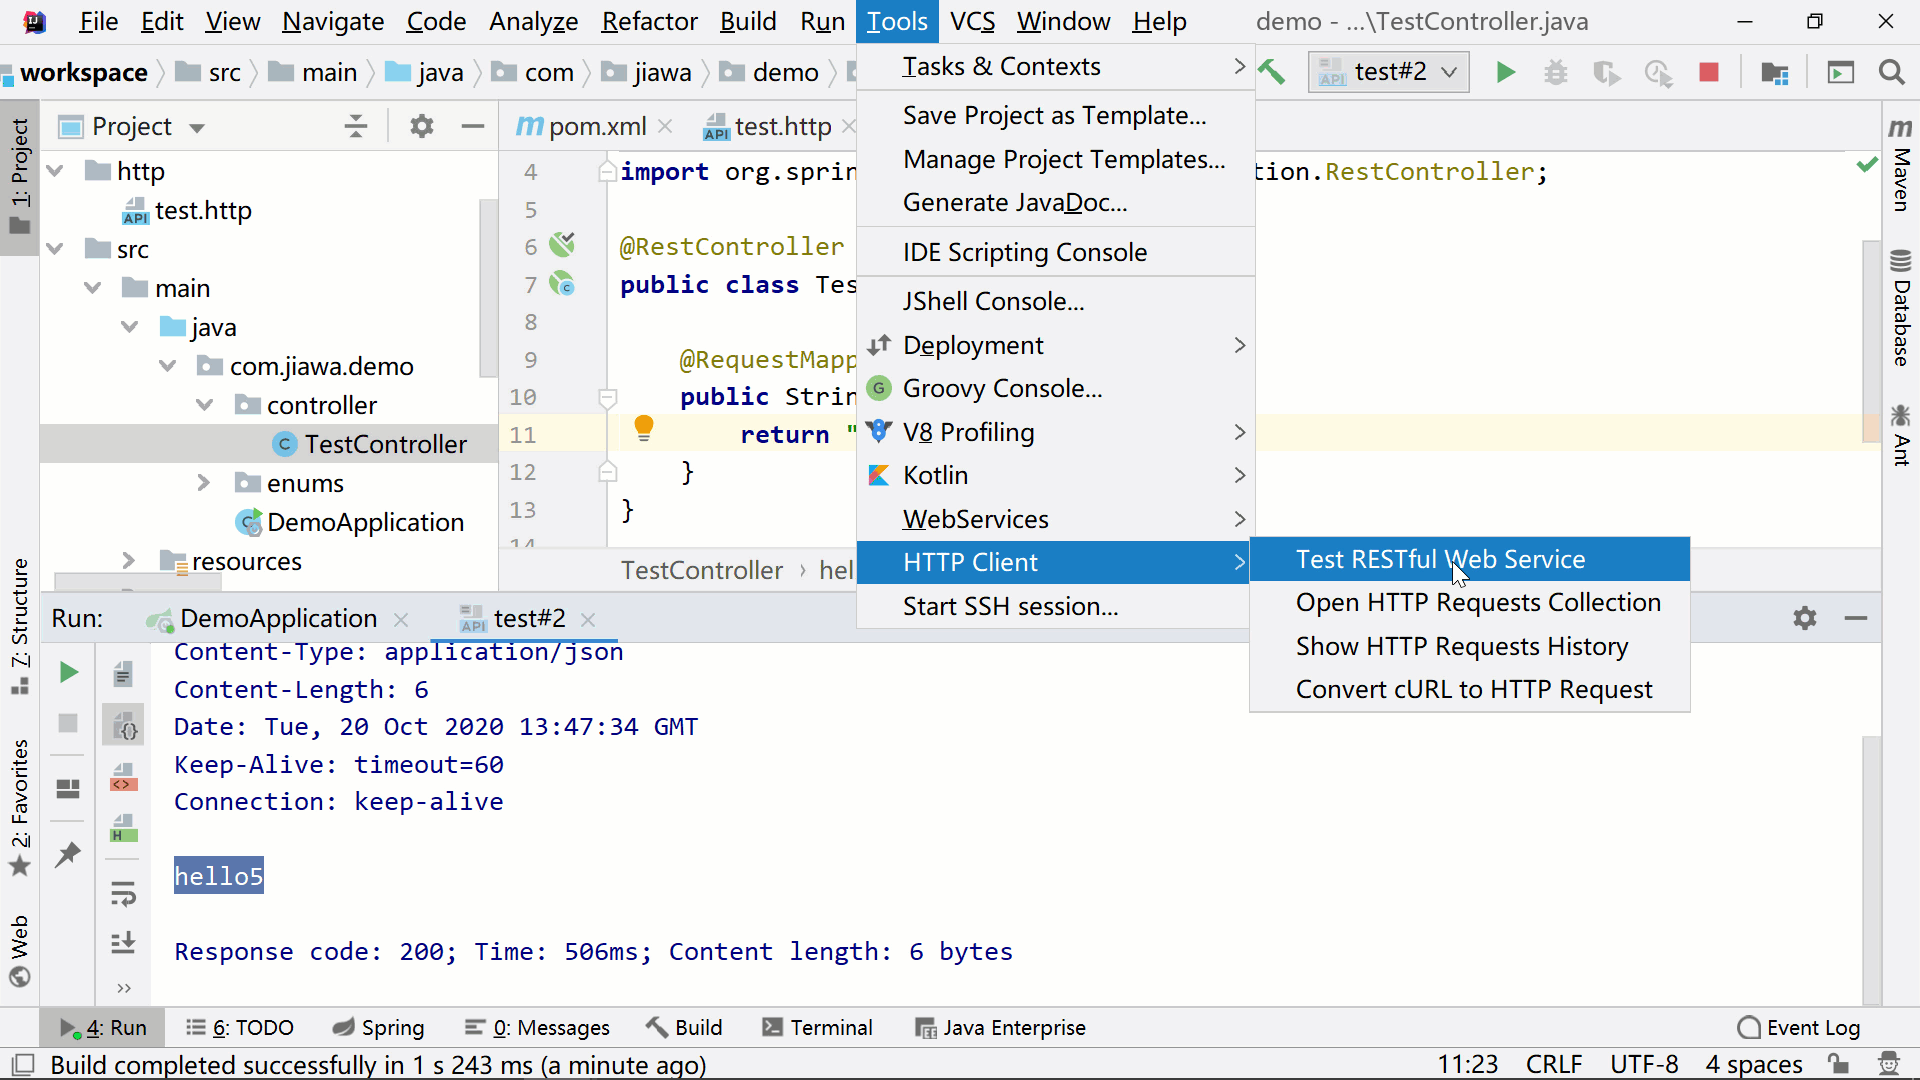Viewport: 1920px width, 1080px height.
Task: Hide the Run tool window
Action: click(1856, 618)
